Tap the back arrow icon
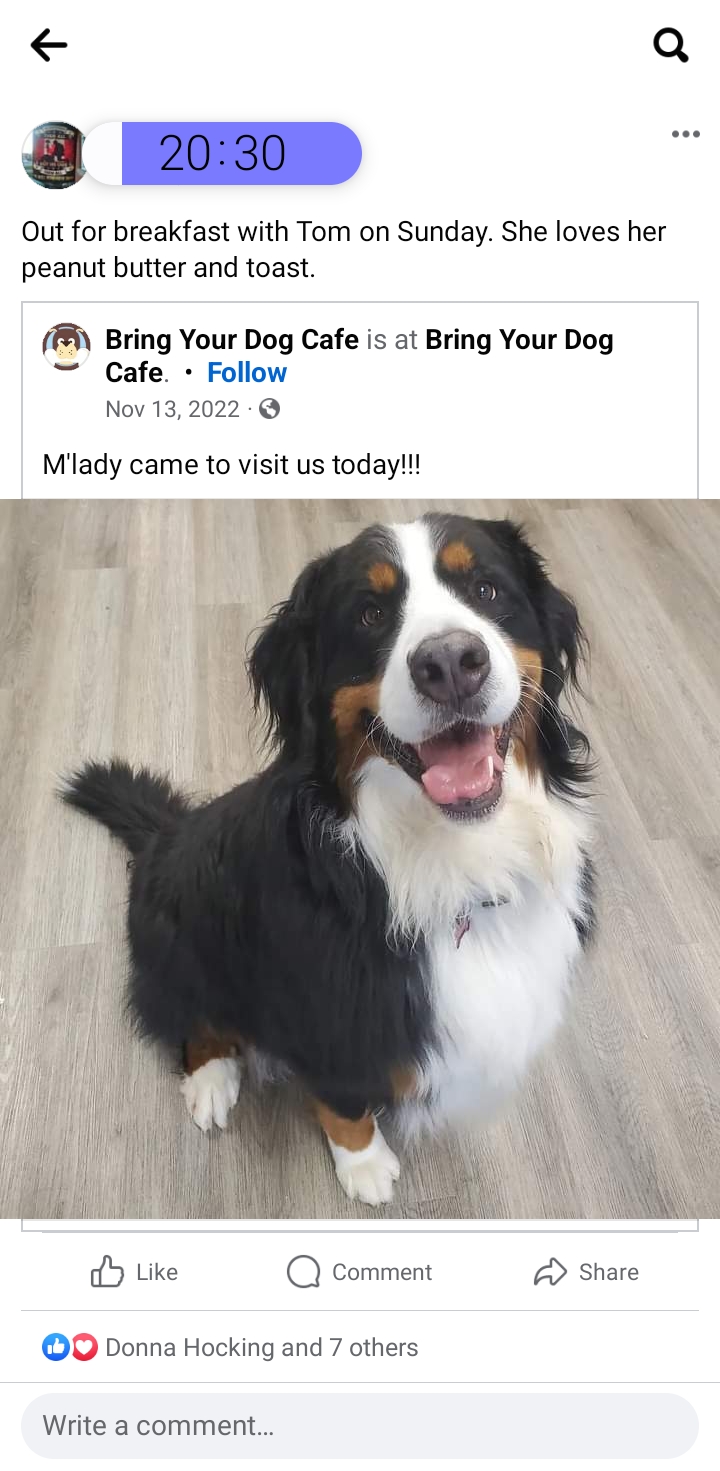 [x=48, y=44]
